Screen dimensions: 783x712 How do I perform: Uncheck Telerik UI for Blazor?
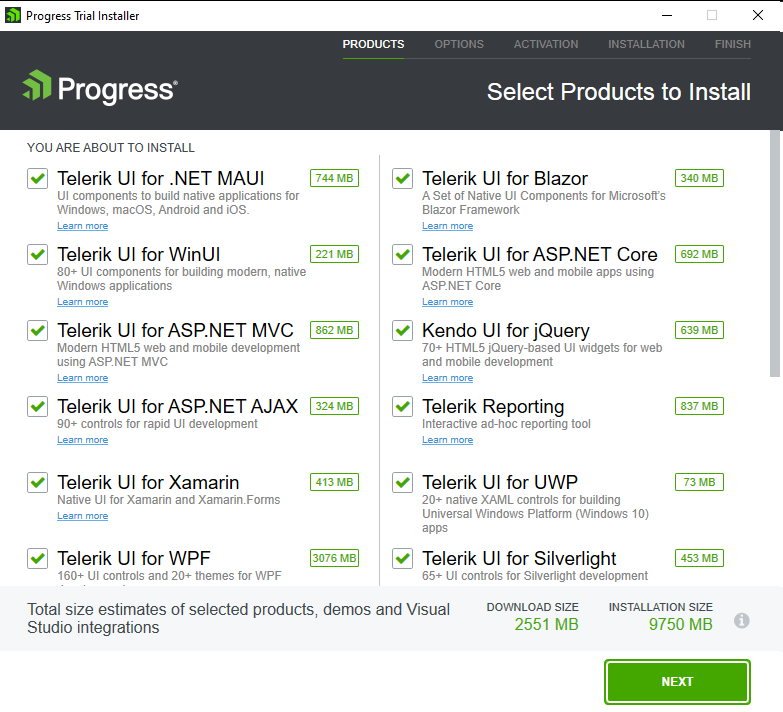403,178
